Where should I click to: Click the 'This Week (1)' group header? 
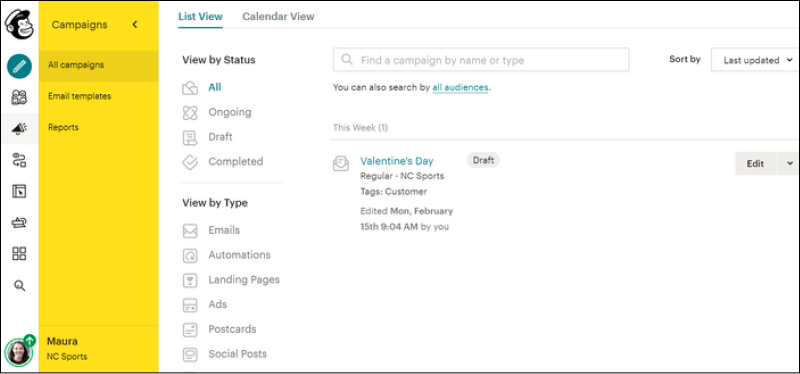click(x=360, y=128)
